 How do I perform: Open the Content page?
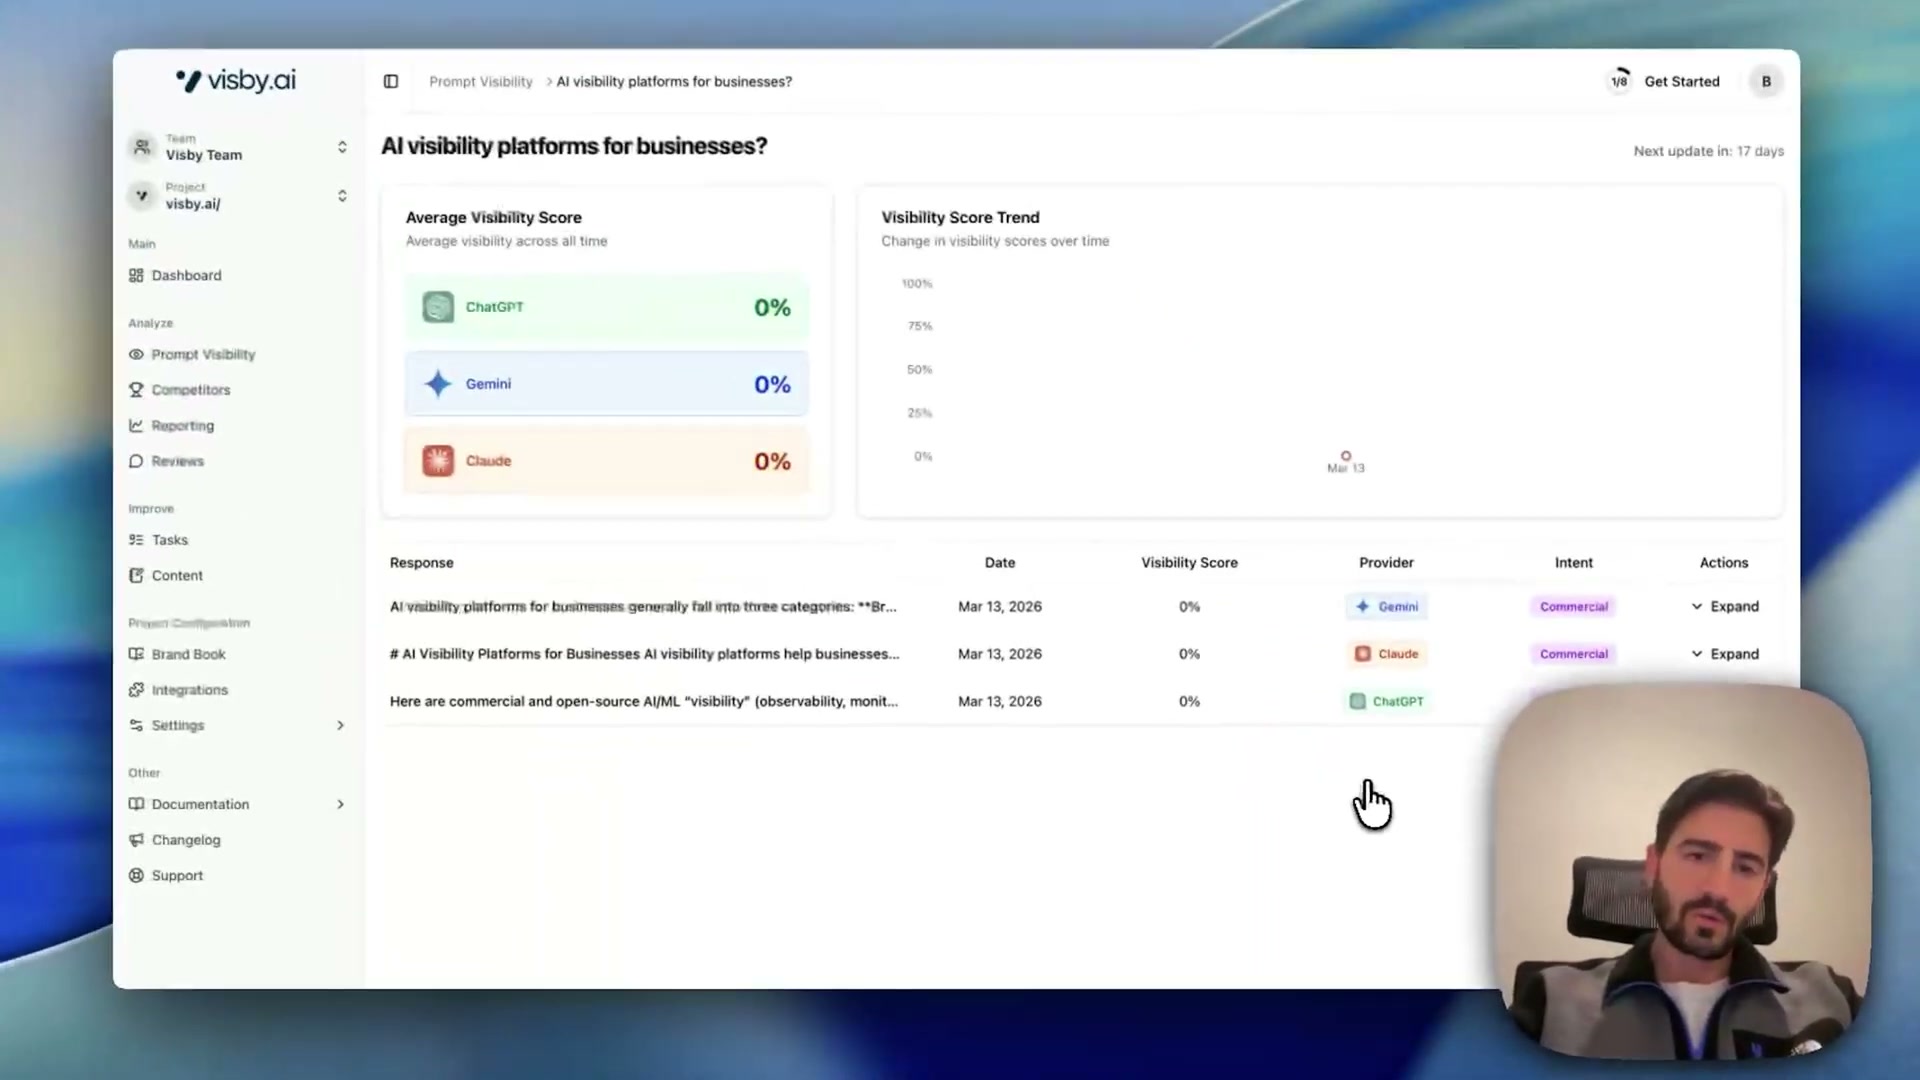177,576
